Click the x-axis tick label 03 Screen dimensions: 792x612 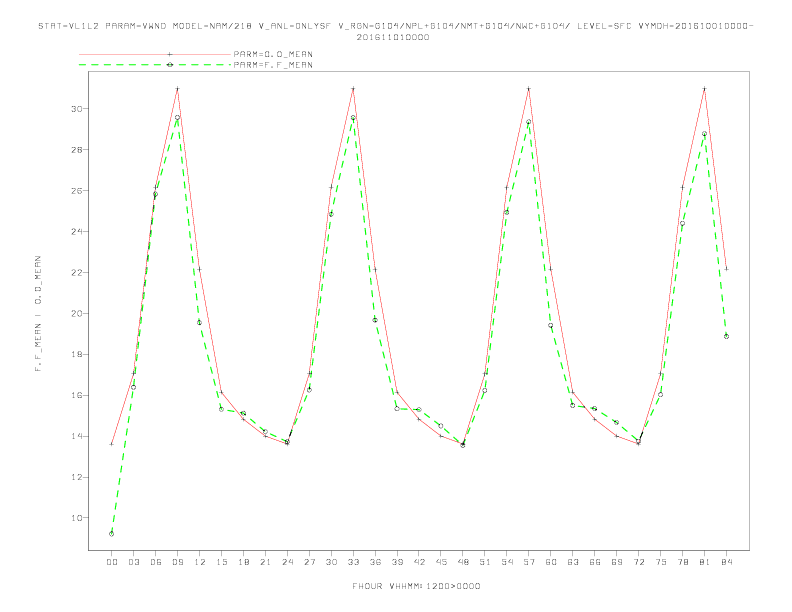click(133, 562)
